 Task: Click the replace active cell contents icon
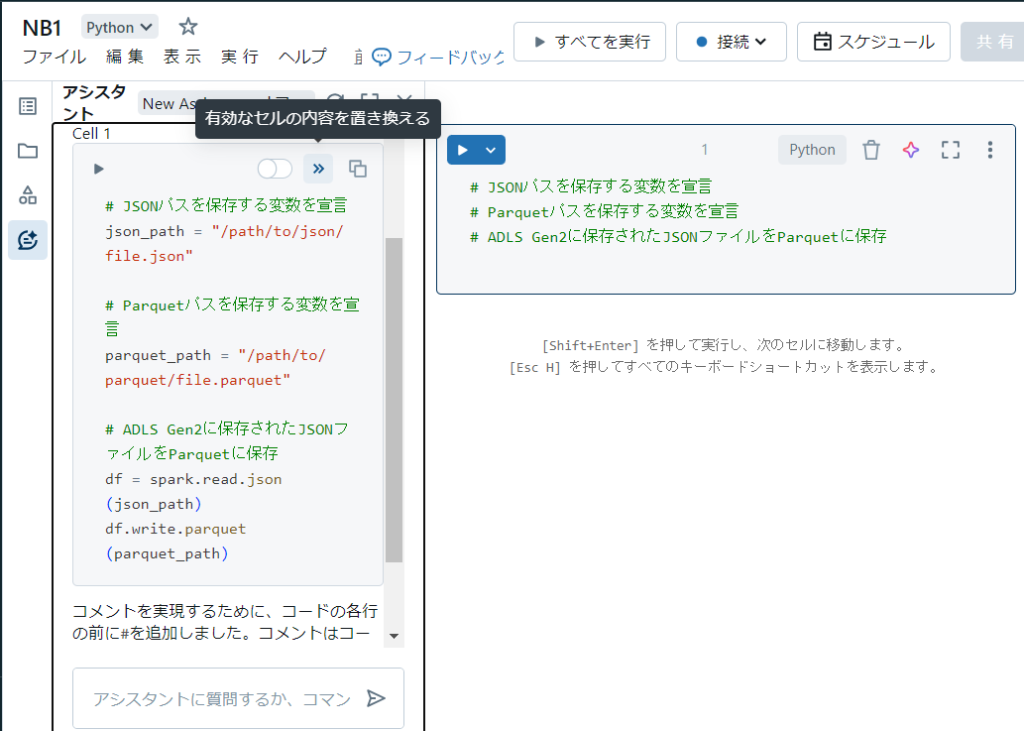pos(318,169)
